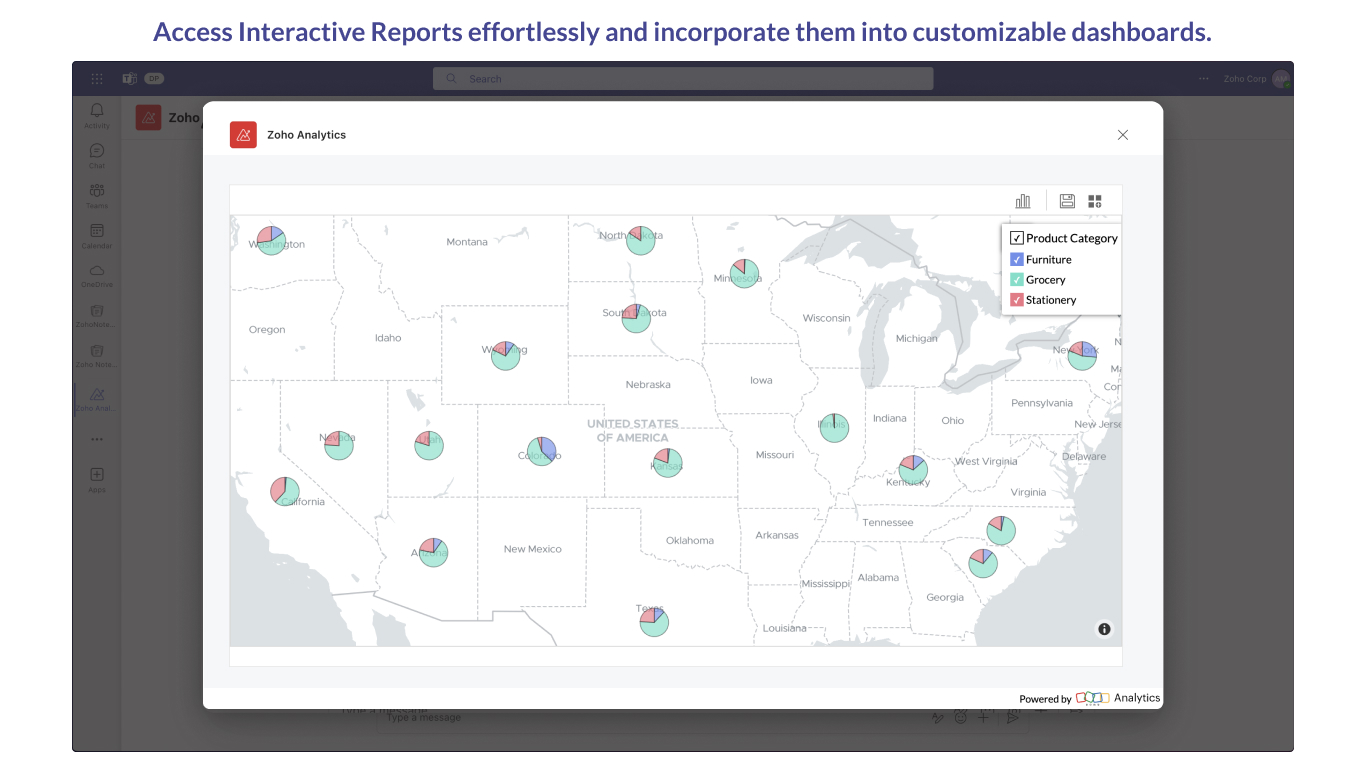Click the Nebraska label on the map

[x=648, y=384]
